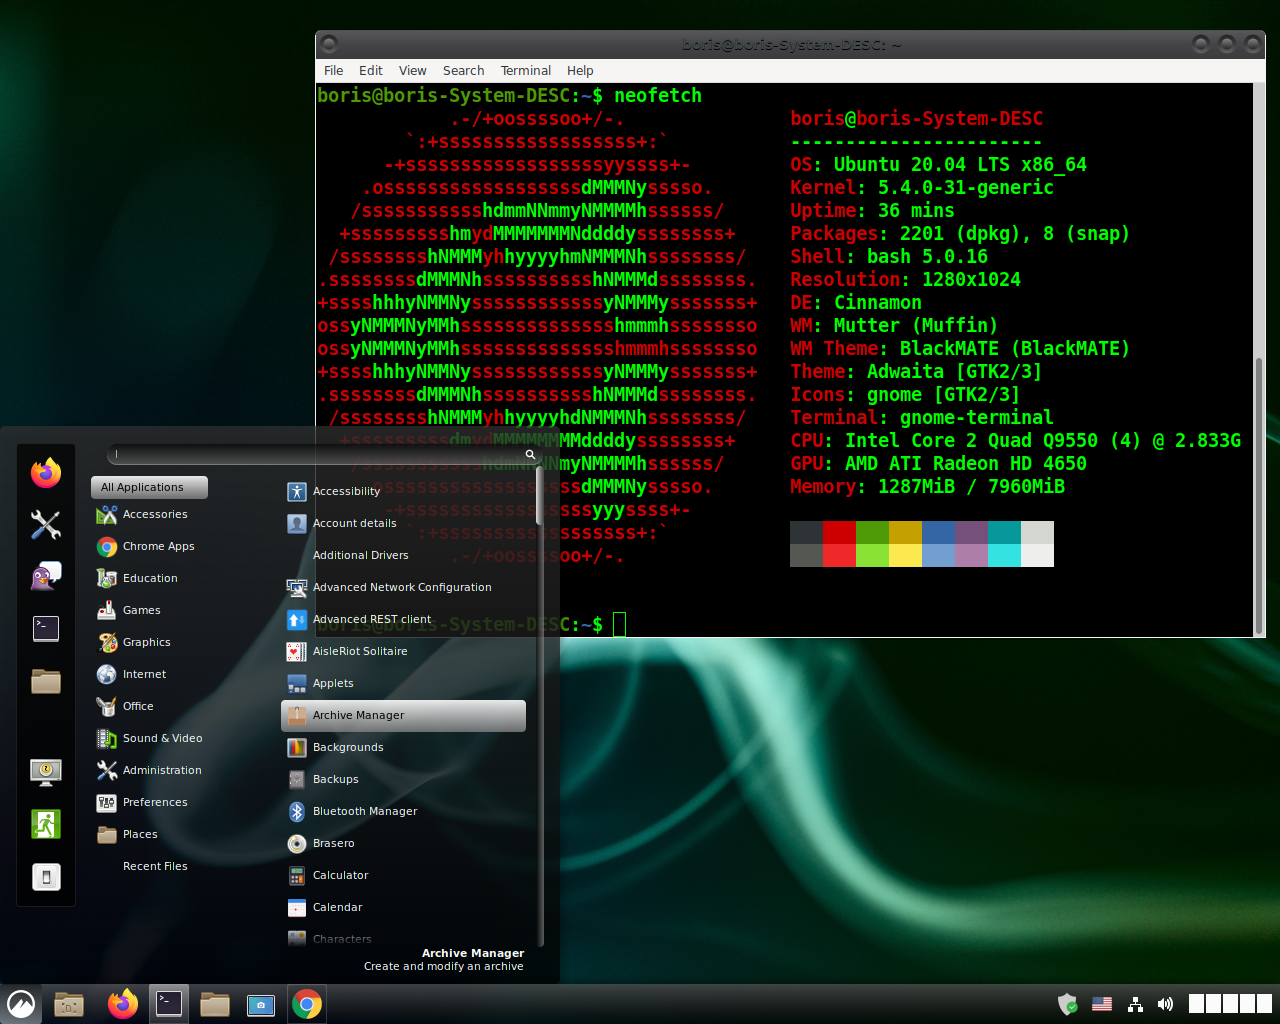Select the All Applications category
Viewport: 1280px width, 1024px height.
point(149,487)
